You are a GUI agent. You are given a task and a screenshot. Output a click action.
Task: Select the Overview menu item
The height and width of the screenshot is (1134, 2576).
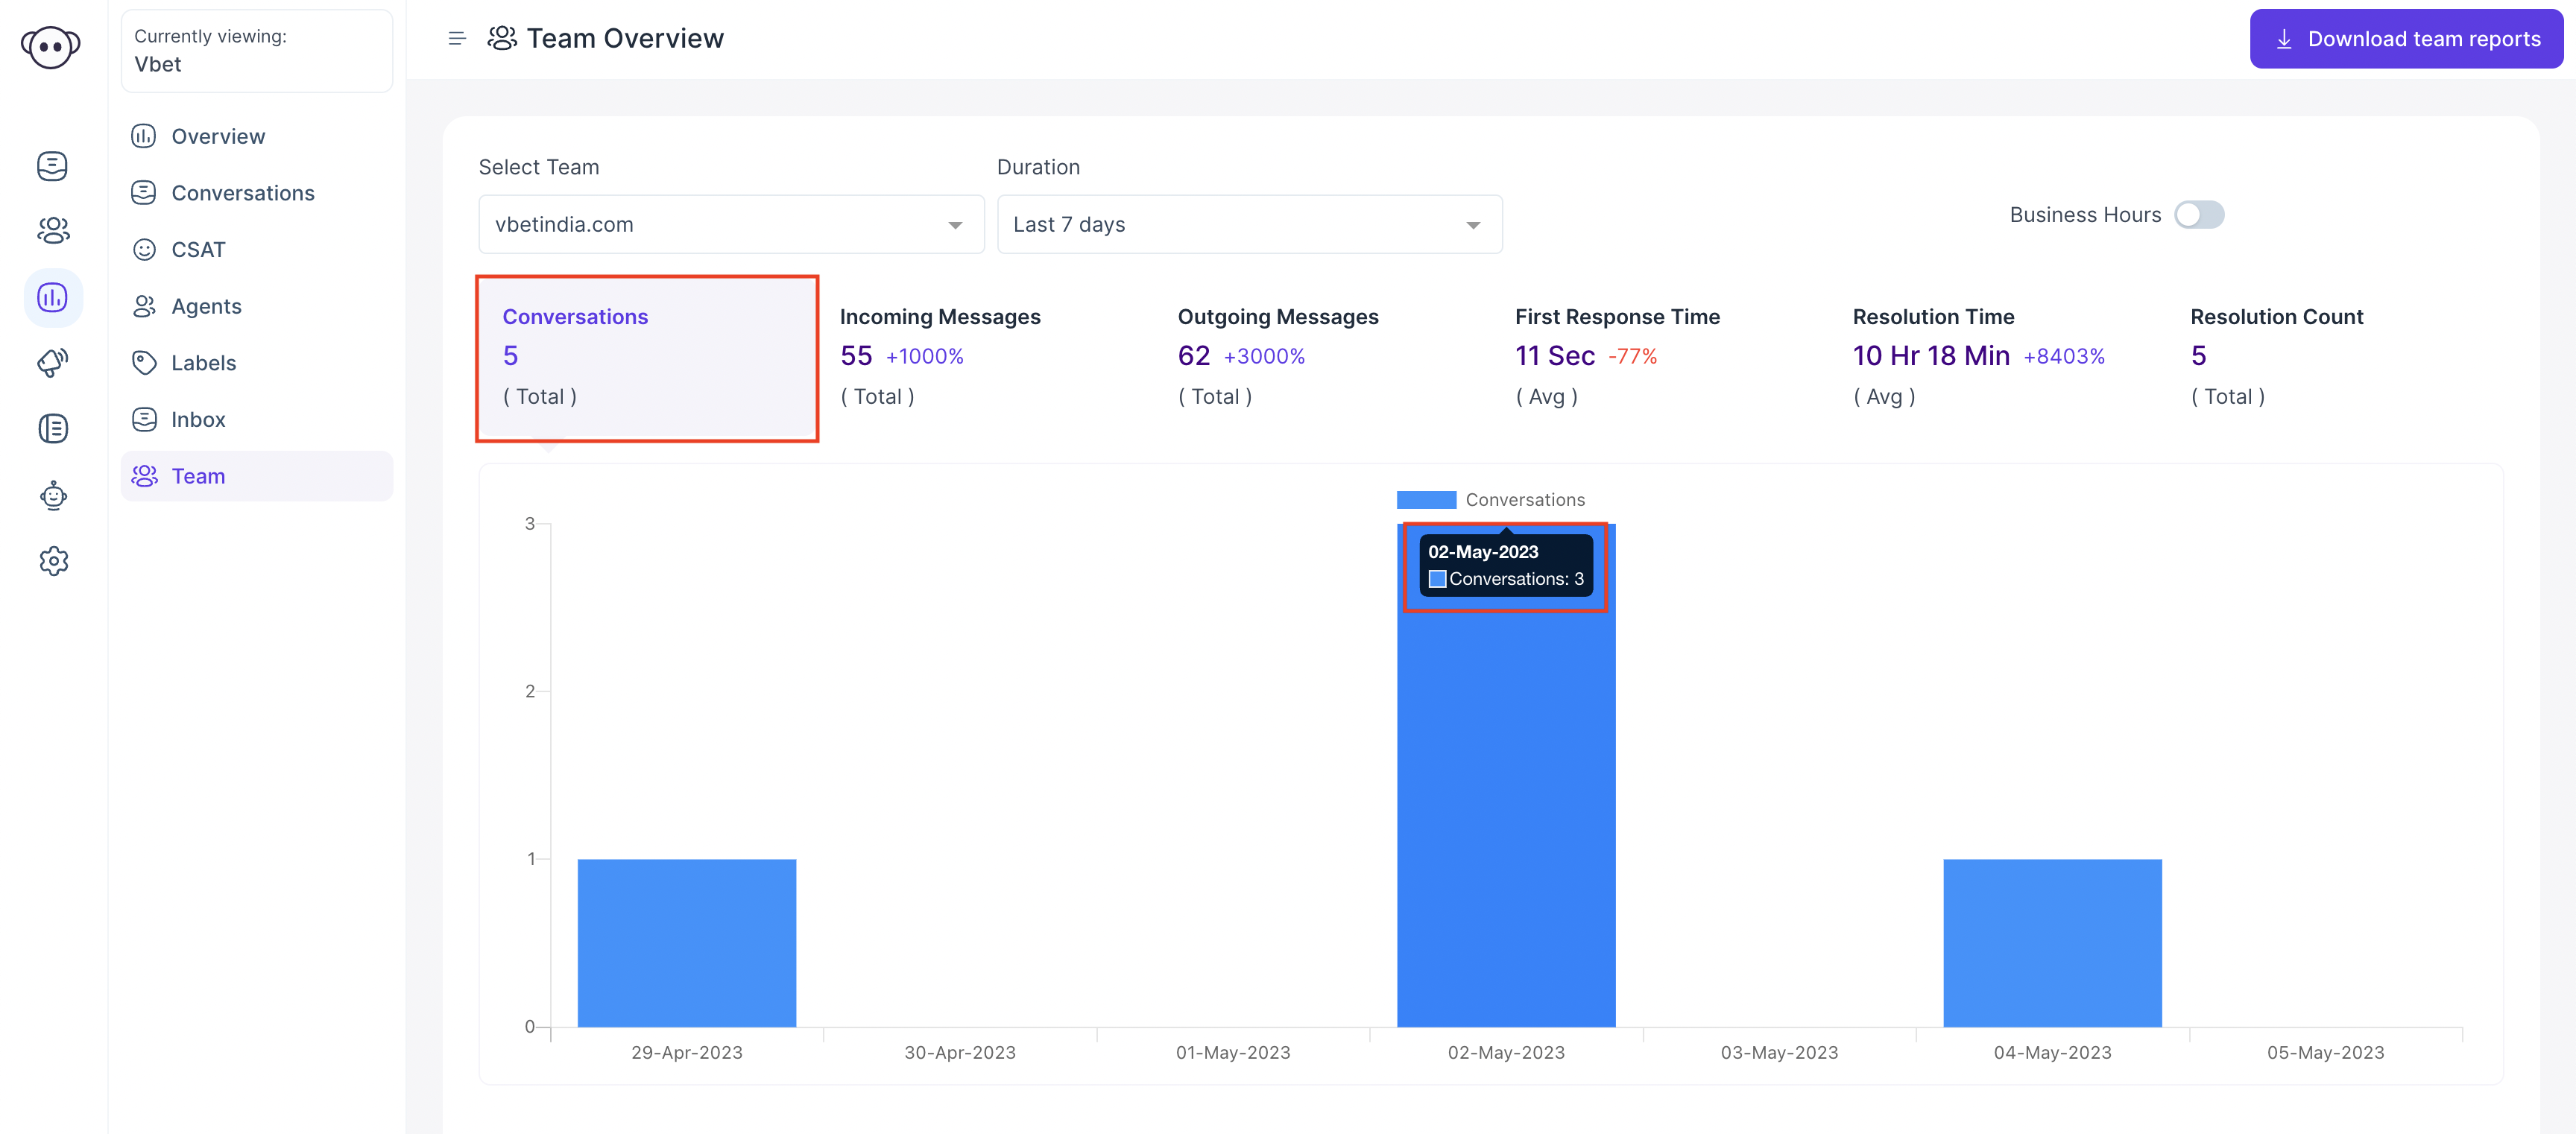(218, 135)
